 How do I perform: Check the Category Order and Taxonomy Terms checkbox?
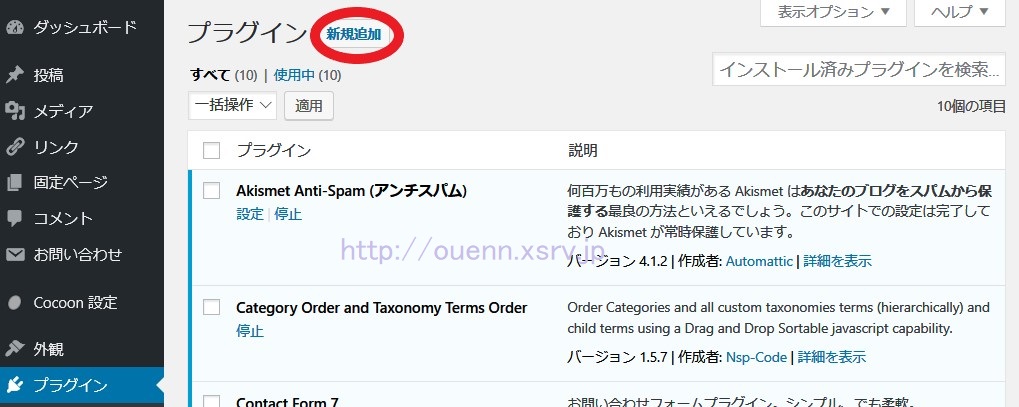tap(211, 308)
